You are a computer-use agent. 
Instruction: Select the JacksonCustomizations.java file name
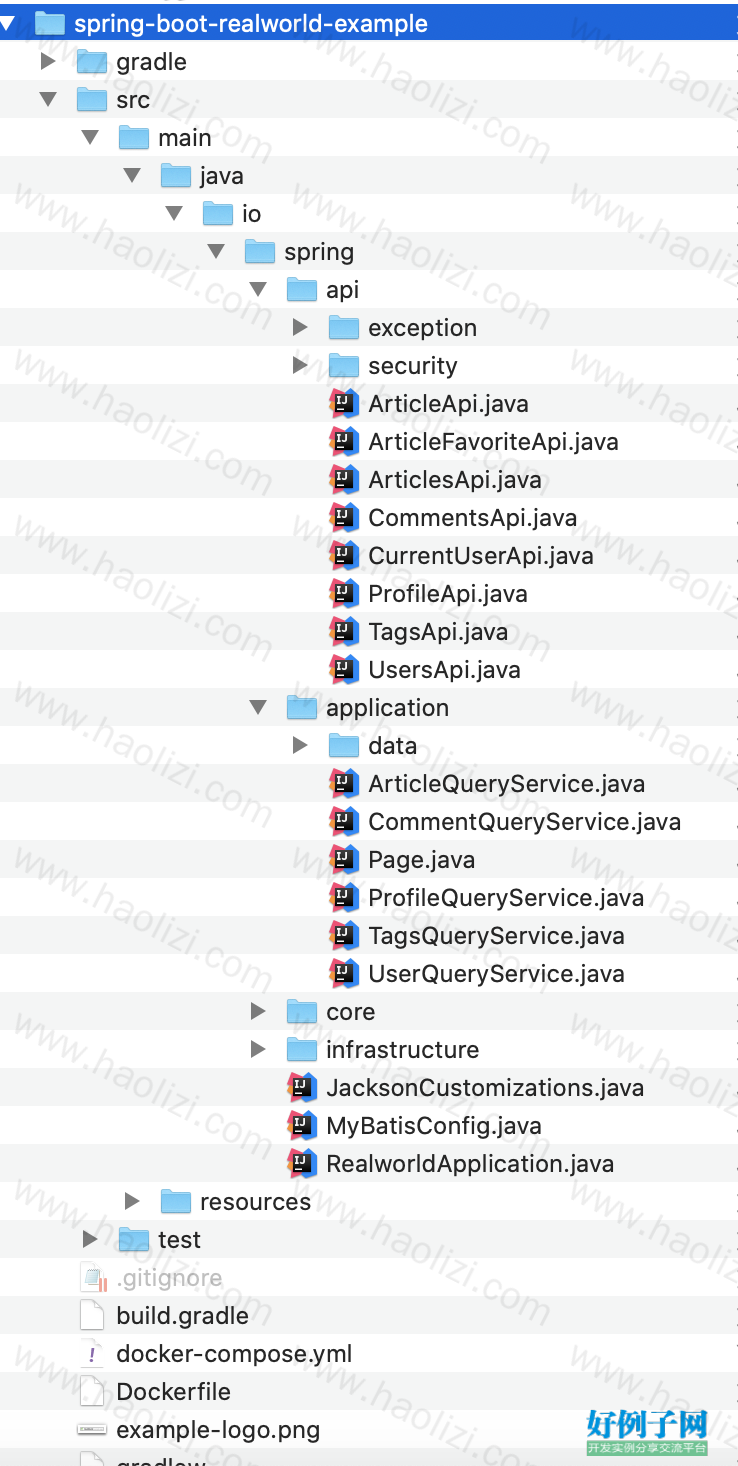coord(485,1088)
